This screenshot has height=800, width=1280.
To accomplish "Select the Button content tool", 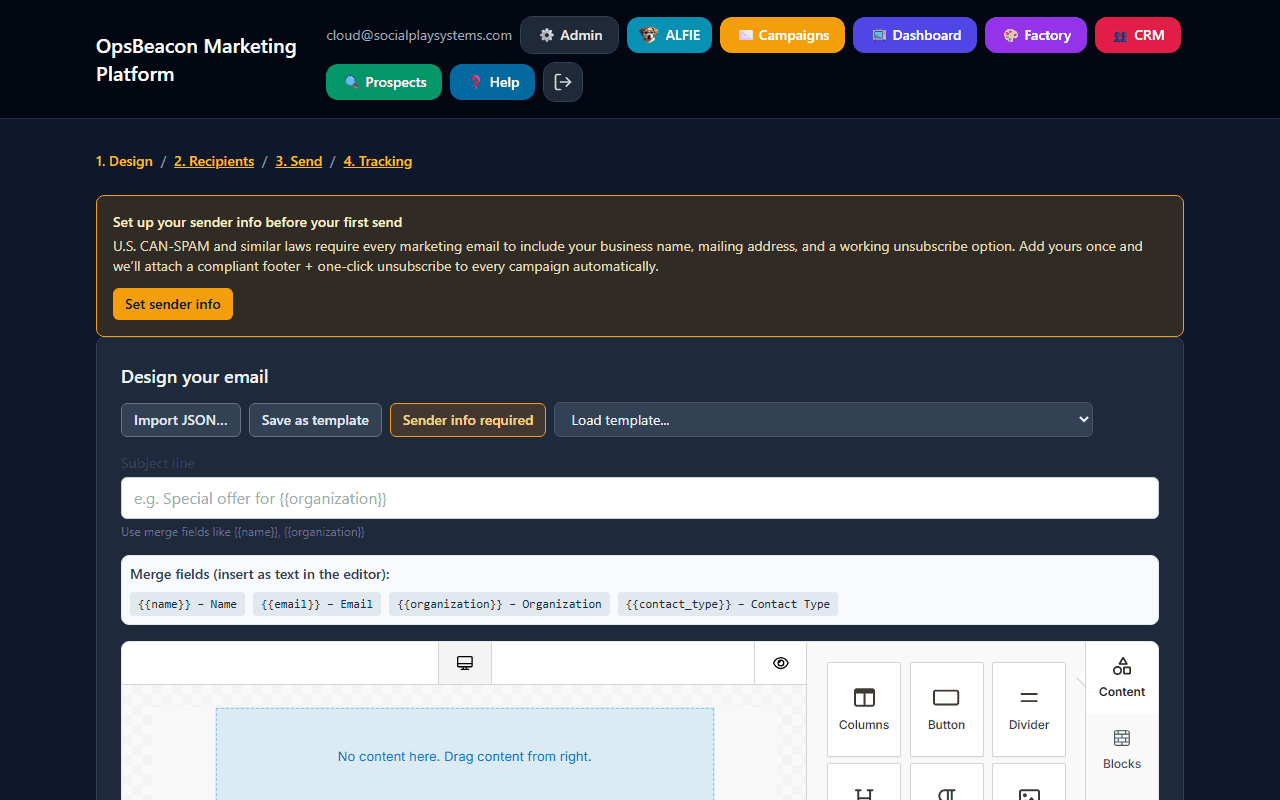I will point(946,709).
